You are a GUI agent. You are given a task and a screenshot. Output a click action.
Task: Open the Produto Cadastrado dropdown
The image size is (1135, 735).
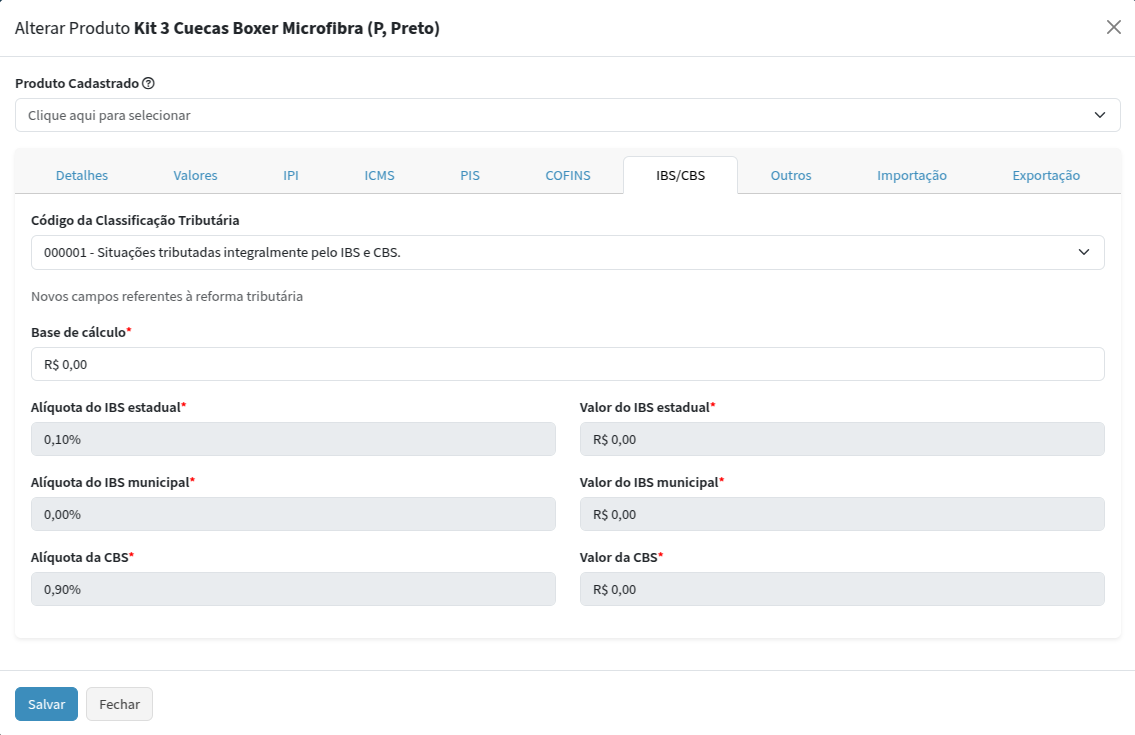pyautogui.click(x=567, y=115)
